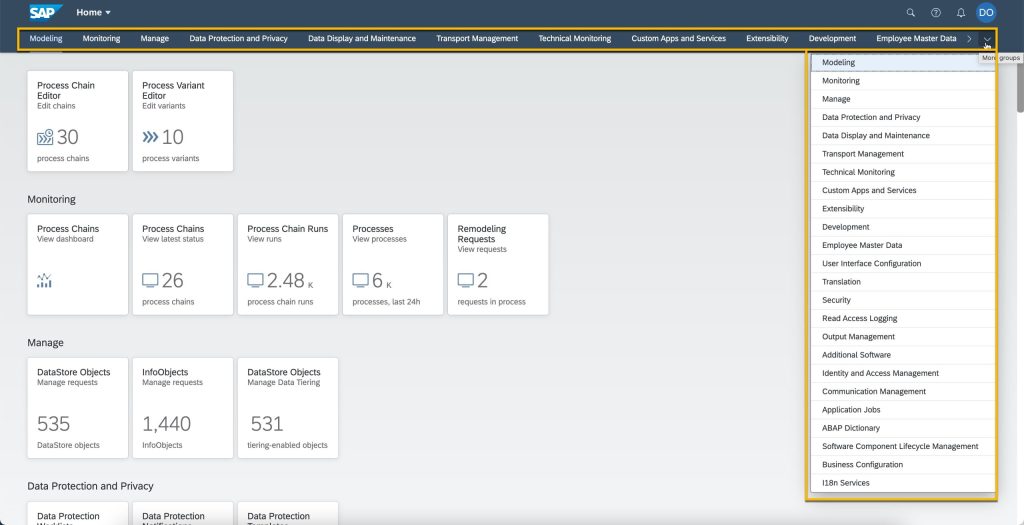Screen dimensions: 1024x525
Task: Open Data Protection and Privacy tab
Action: tap(238, 39)
